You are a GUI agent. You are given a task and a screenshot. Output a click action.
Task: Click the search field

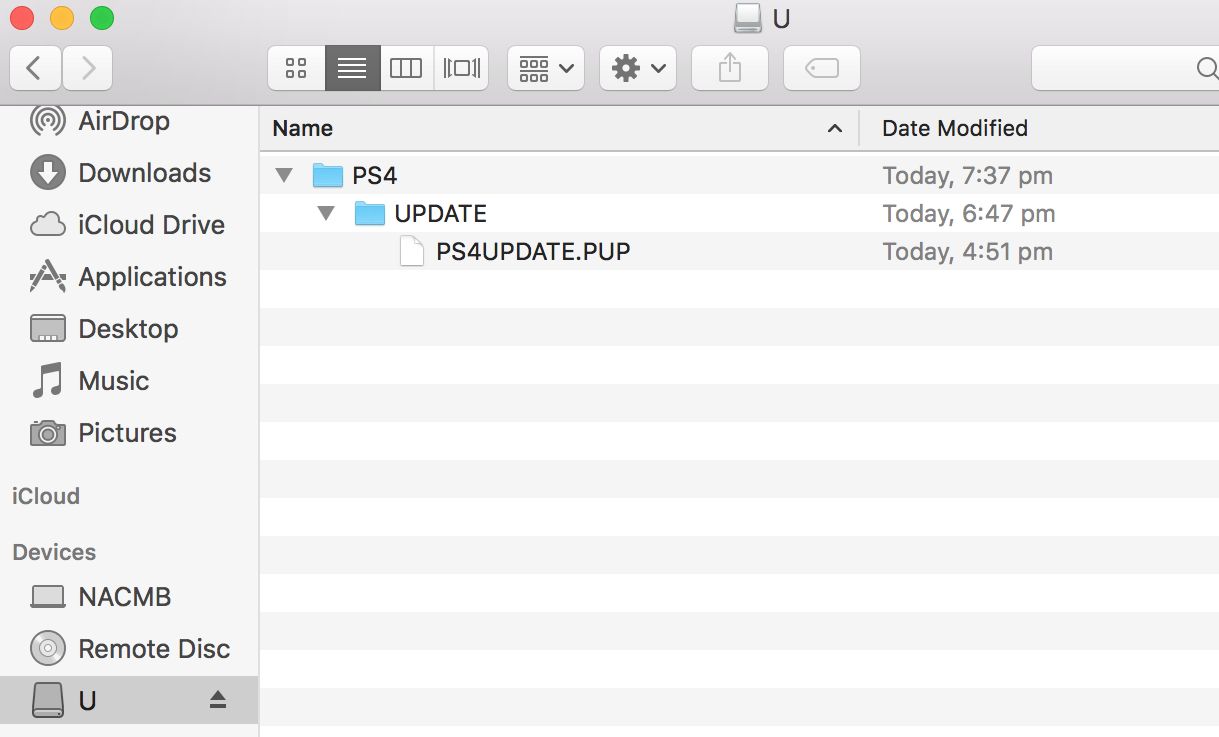pyautogui.click(x=1120, y=68)
